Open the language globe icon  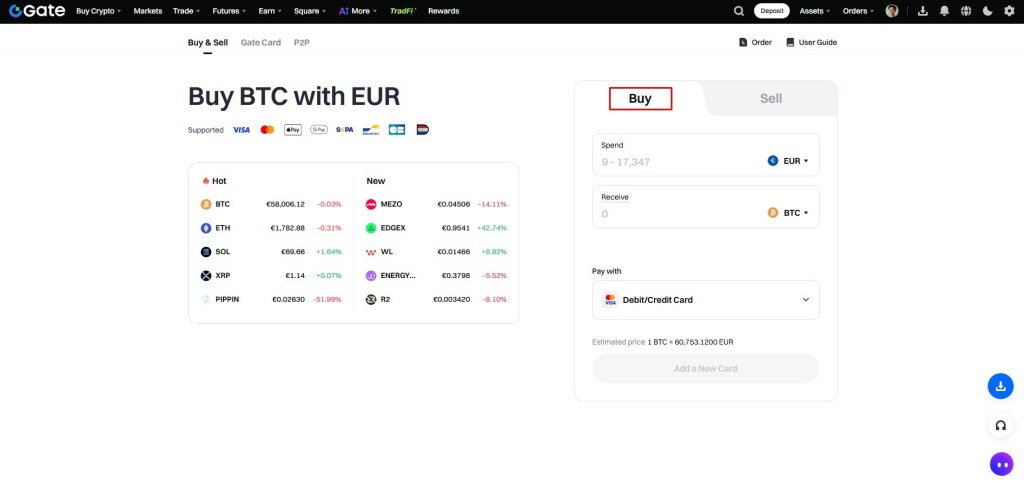966,11
